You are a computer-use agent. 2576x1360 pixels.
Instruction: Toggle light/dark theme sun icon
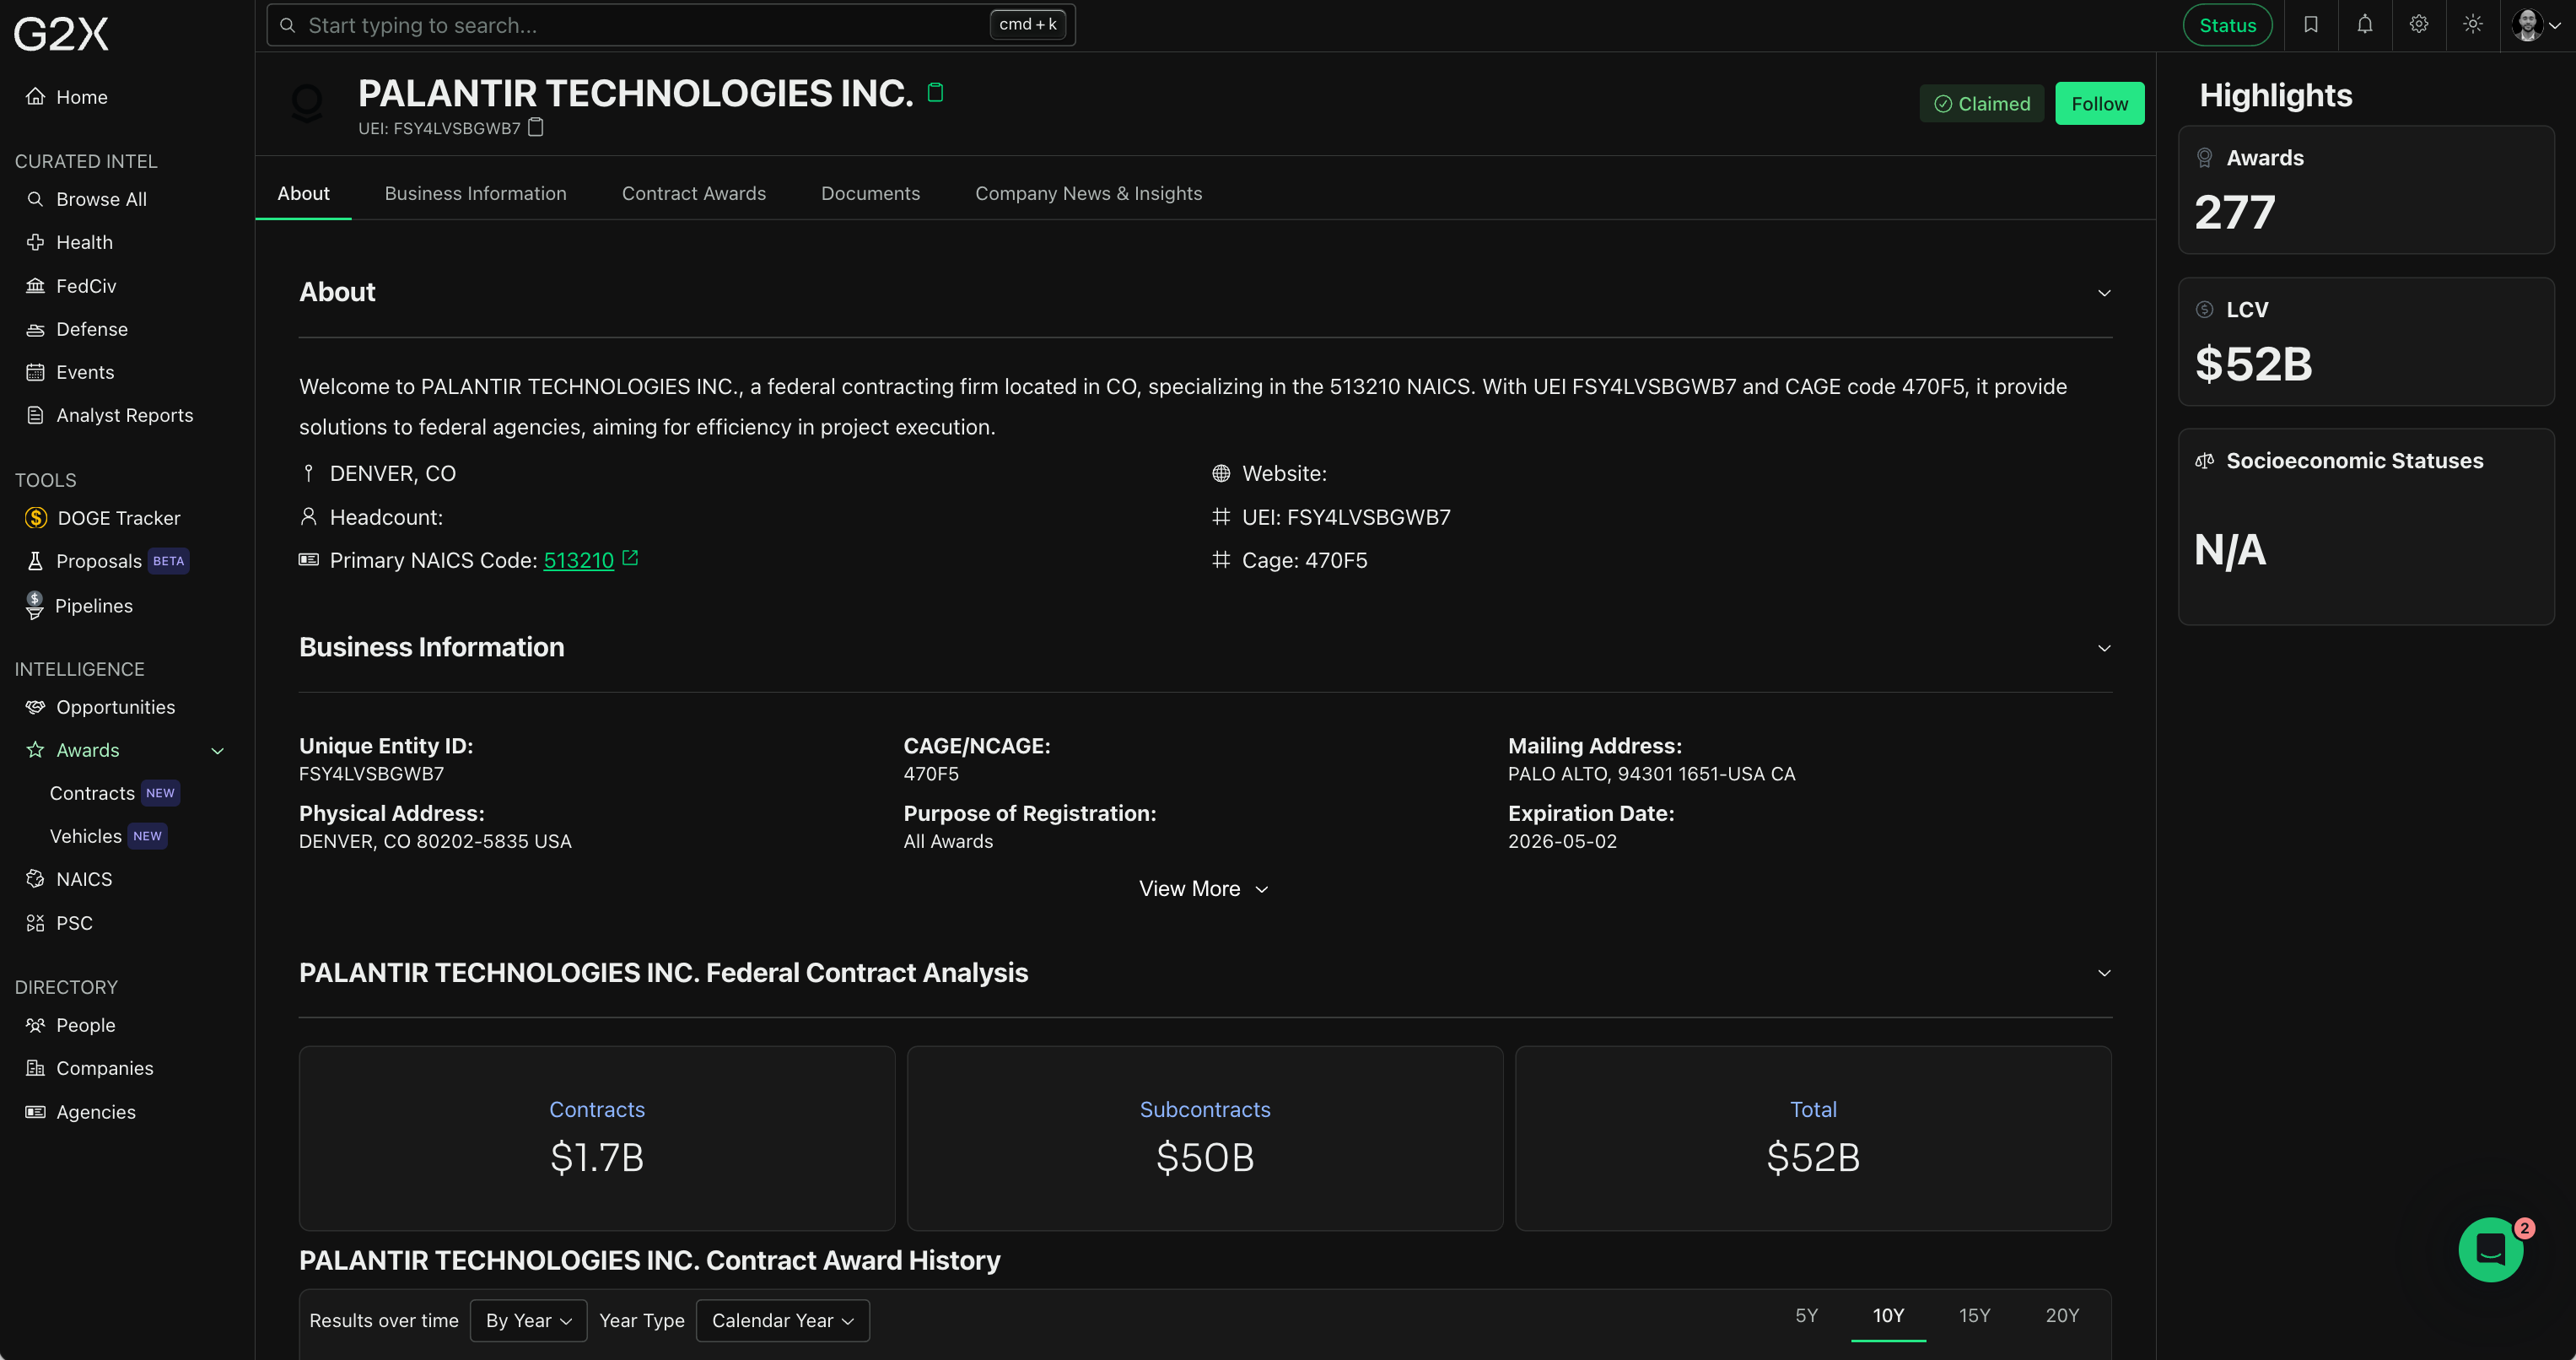(2473, 25)
